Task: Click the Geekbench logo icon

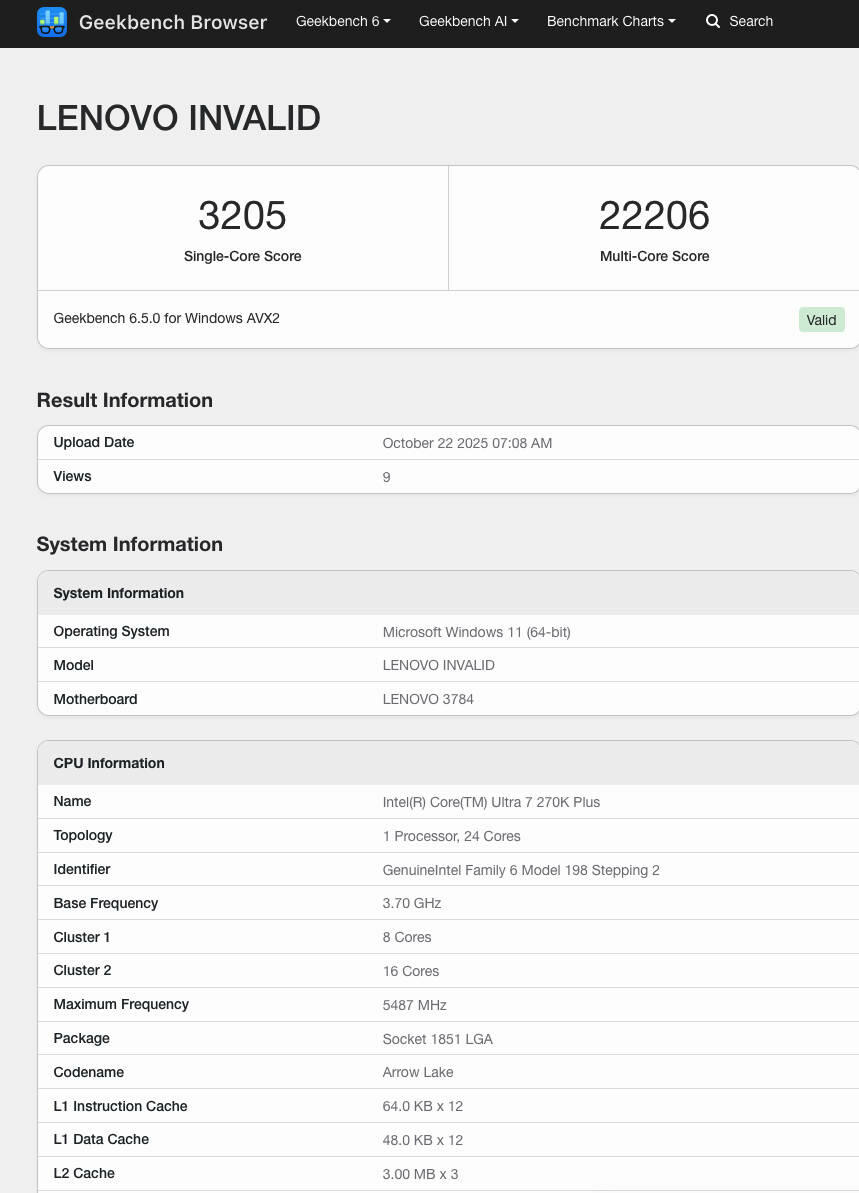Action: tap(52, 22)
